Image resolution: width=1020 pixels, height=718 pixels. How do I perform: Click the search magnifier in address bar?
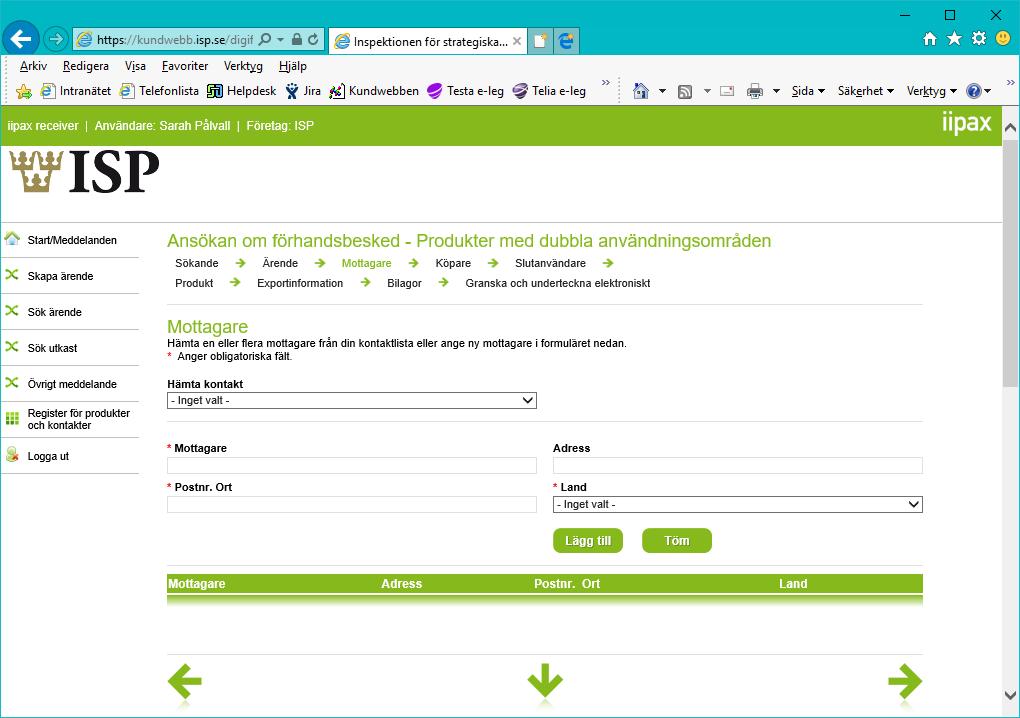(x=265, y=40)
